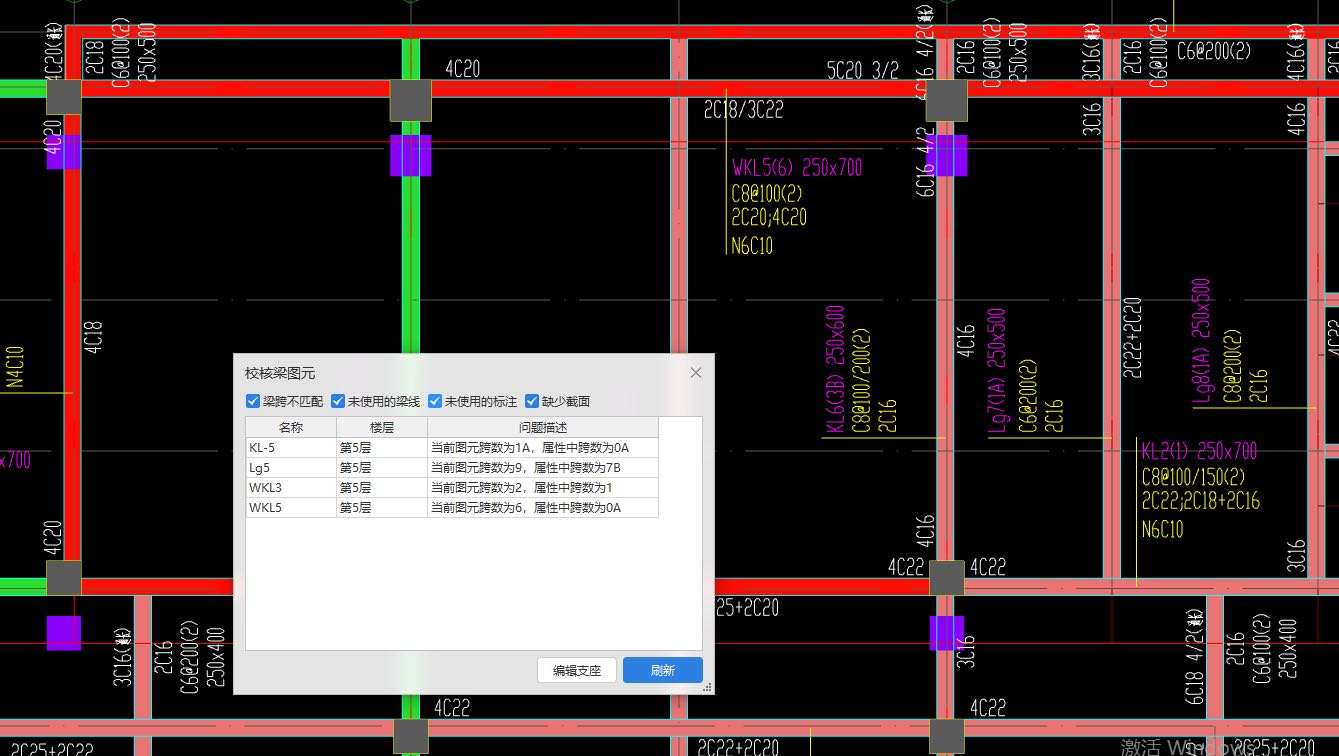
Task: Select the WKL5(6) 250x700 beam label
Action: click(797, 168)
